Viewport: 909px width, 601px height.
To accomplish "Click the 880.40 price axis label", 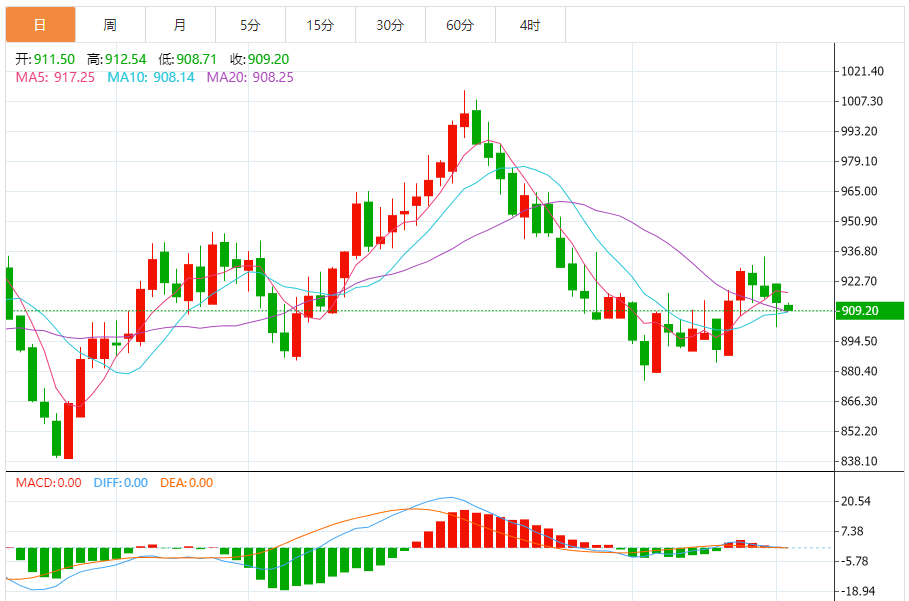I will [x=859, y=371].
